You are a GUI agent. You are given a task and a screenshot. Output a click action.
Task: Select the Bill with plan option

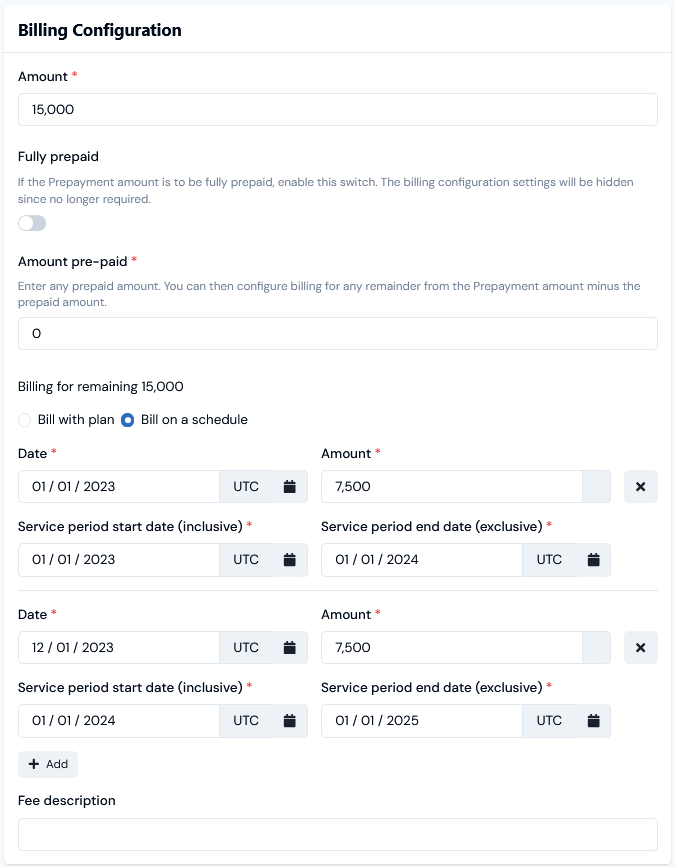tap(24, 420)
